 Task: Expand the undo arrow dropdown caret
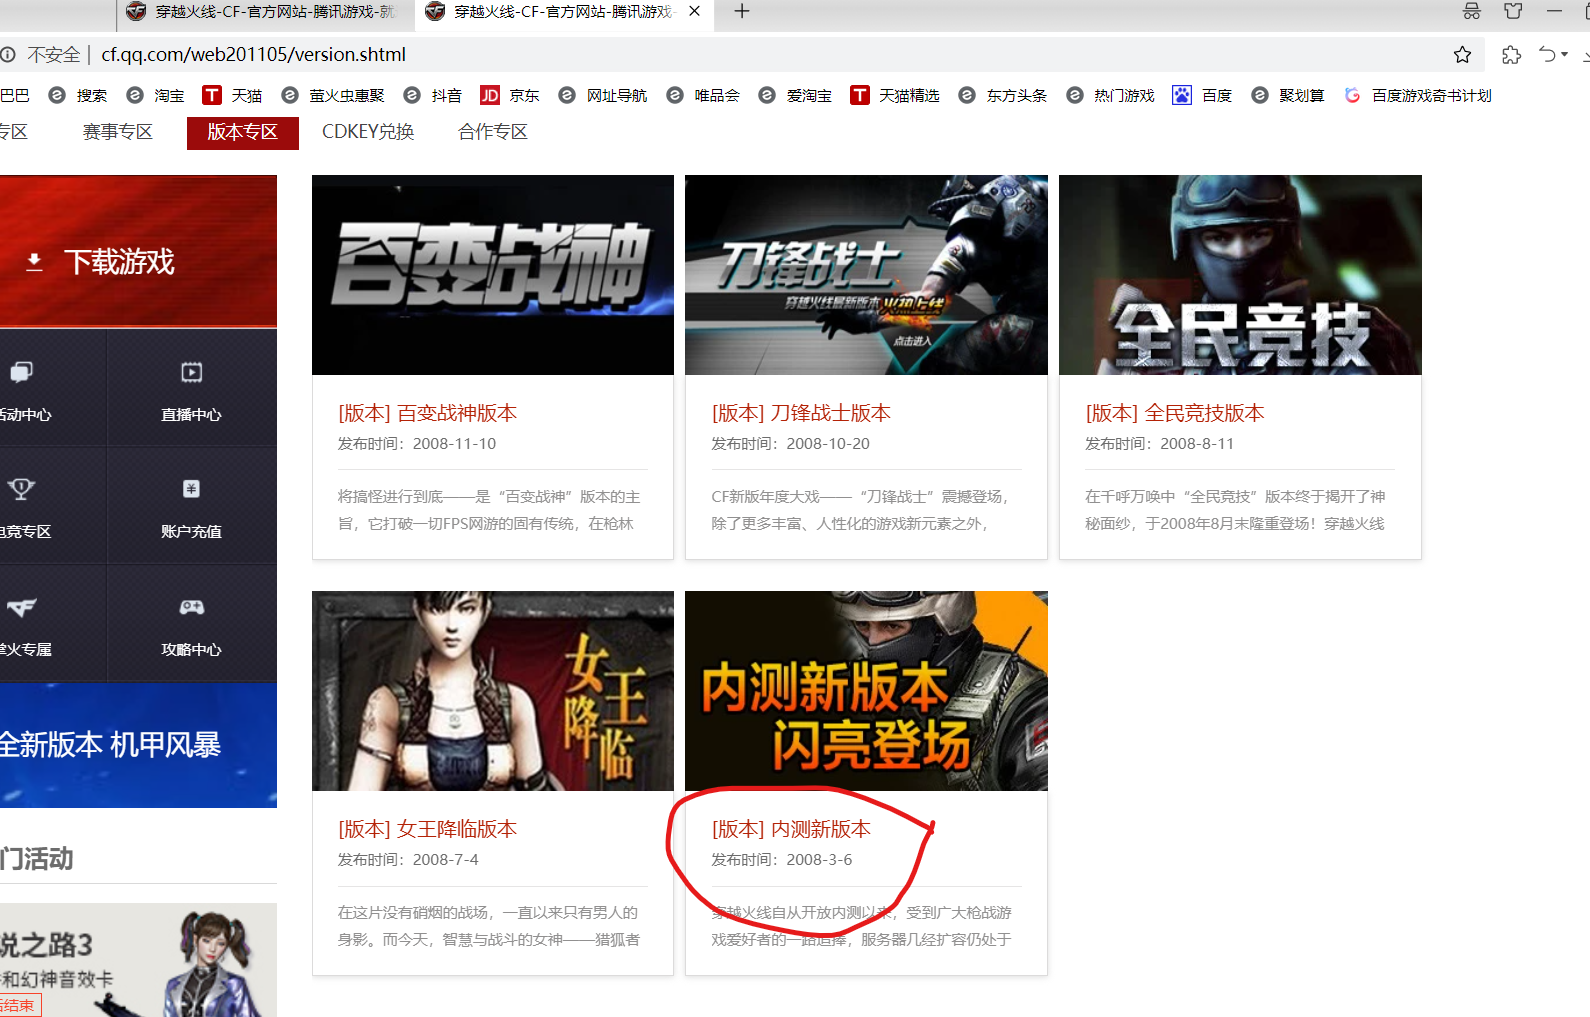click(1565, 55)
